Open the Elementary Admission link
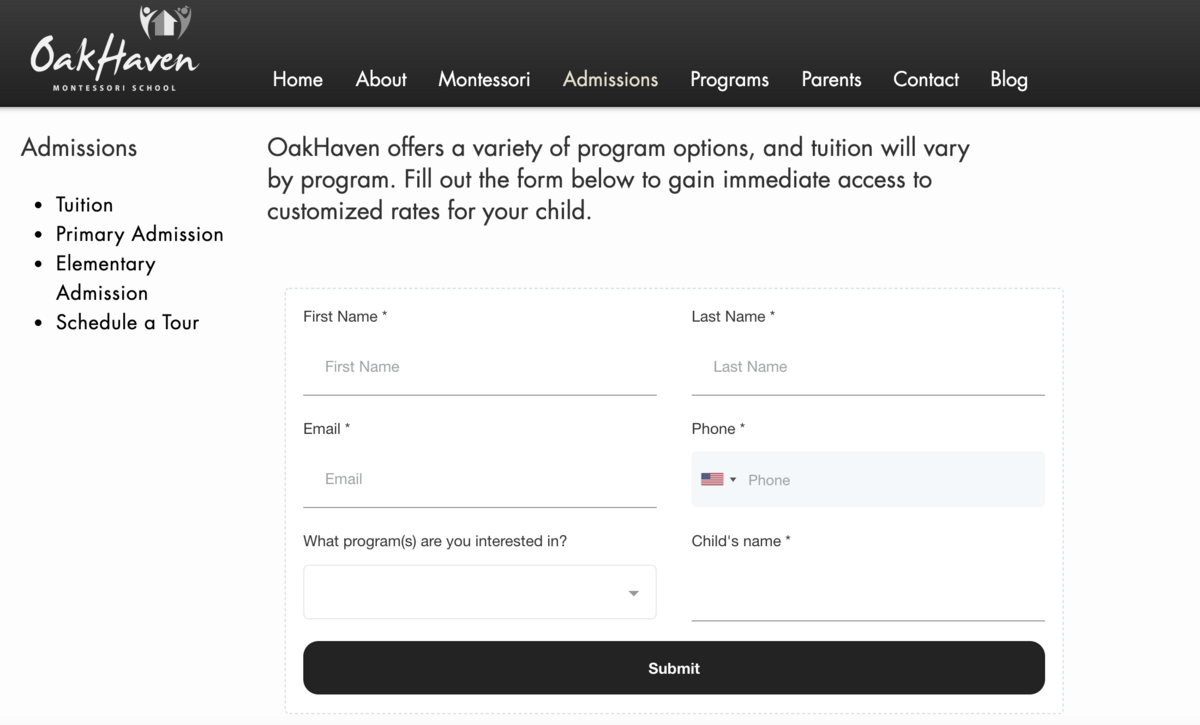 (x=105, y=278)
